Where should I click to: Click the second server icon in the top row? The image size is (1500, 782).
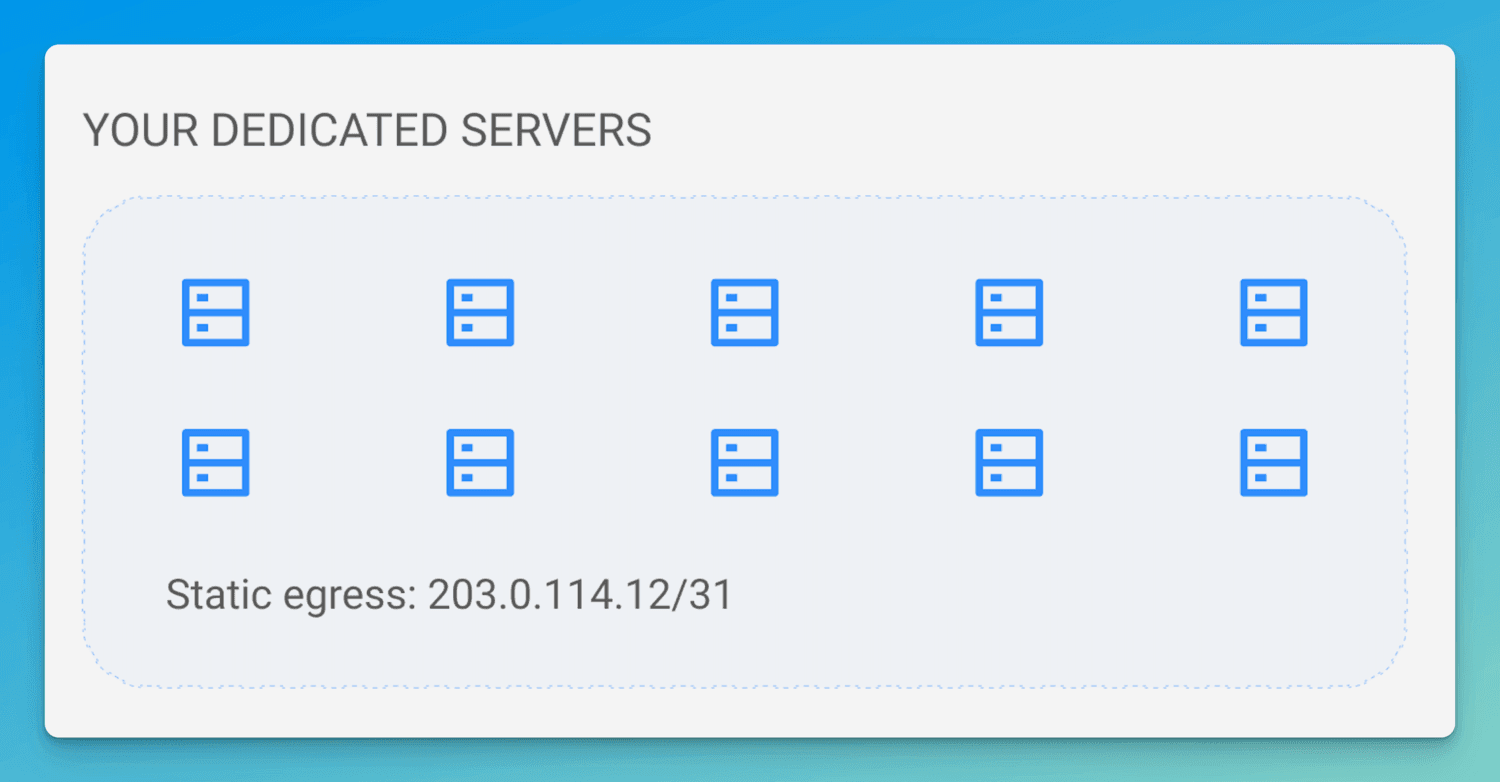coord(480,312)
